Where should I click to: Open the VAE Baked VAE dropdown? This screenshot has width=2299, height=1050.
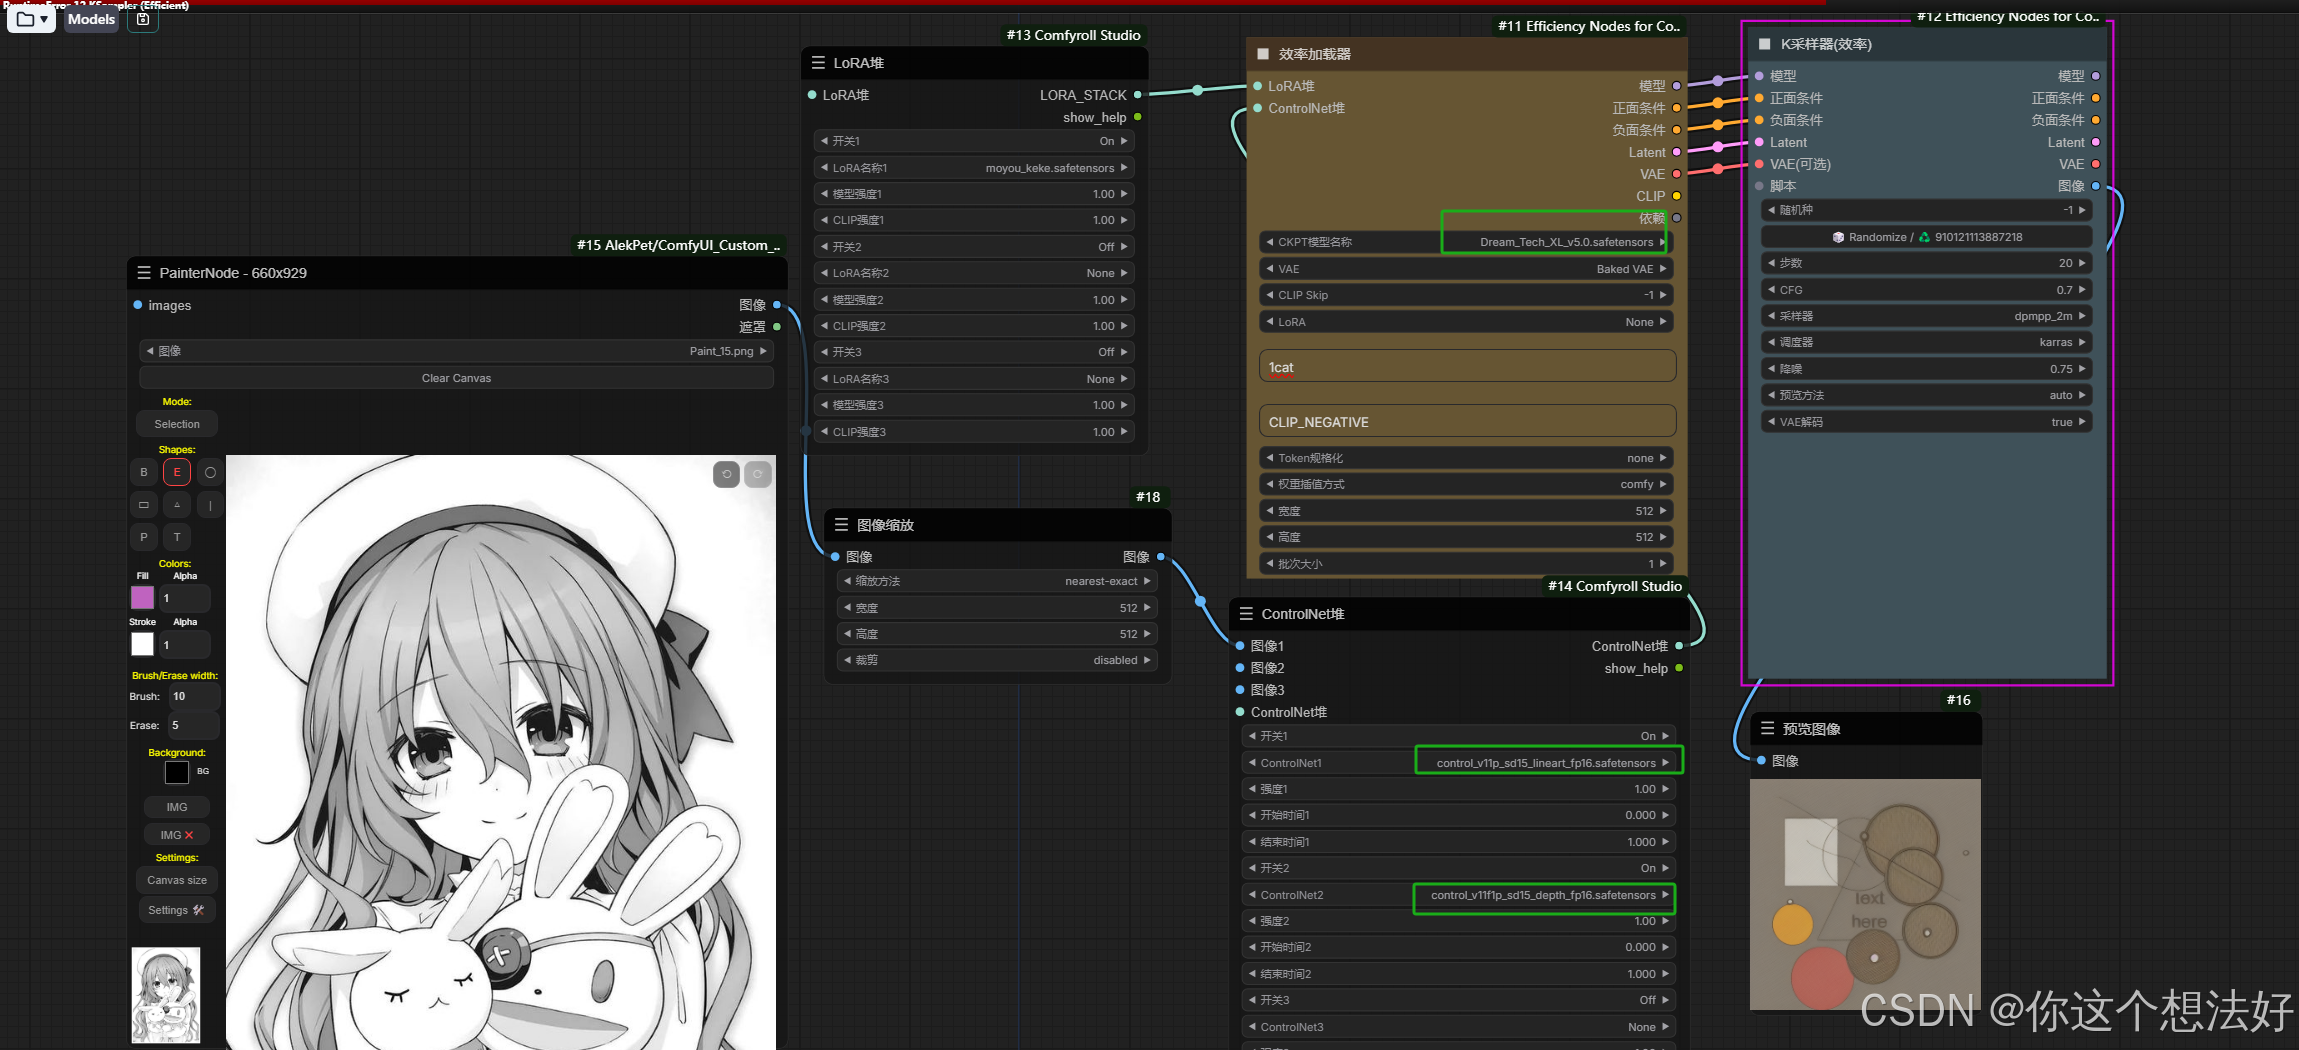pyautogui.click(x=1466, y=269)
